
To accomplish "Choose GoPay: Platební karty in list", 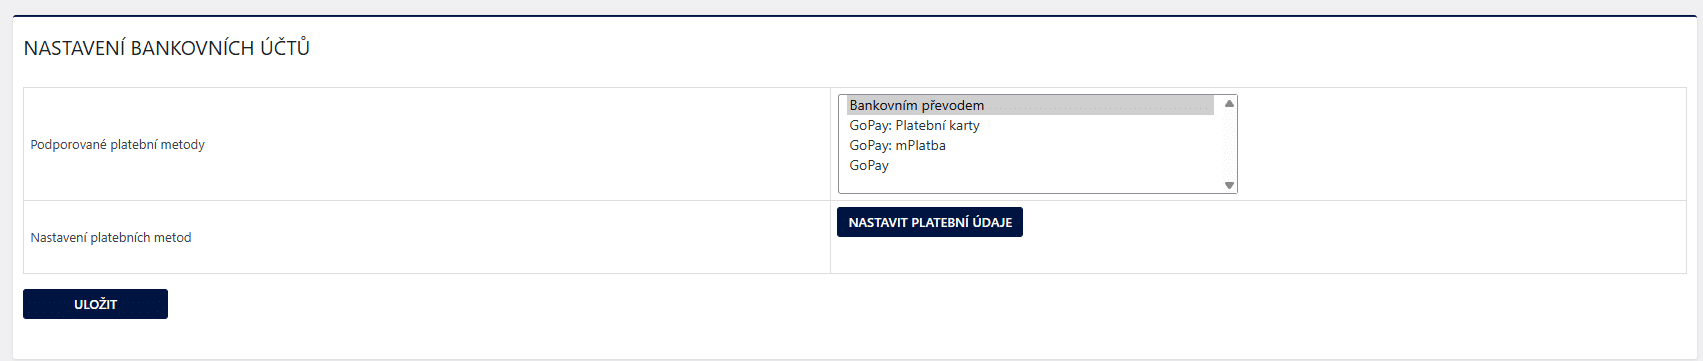I will tap(1030, 125).
